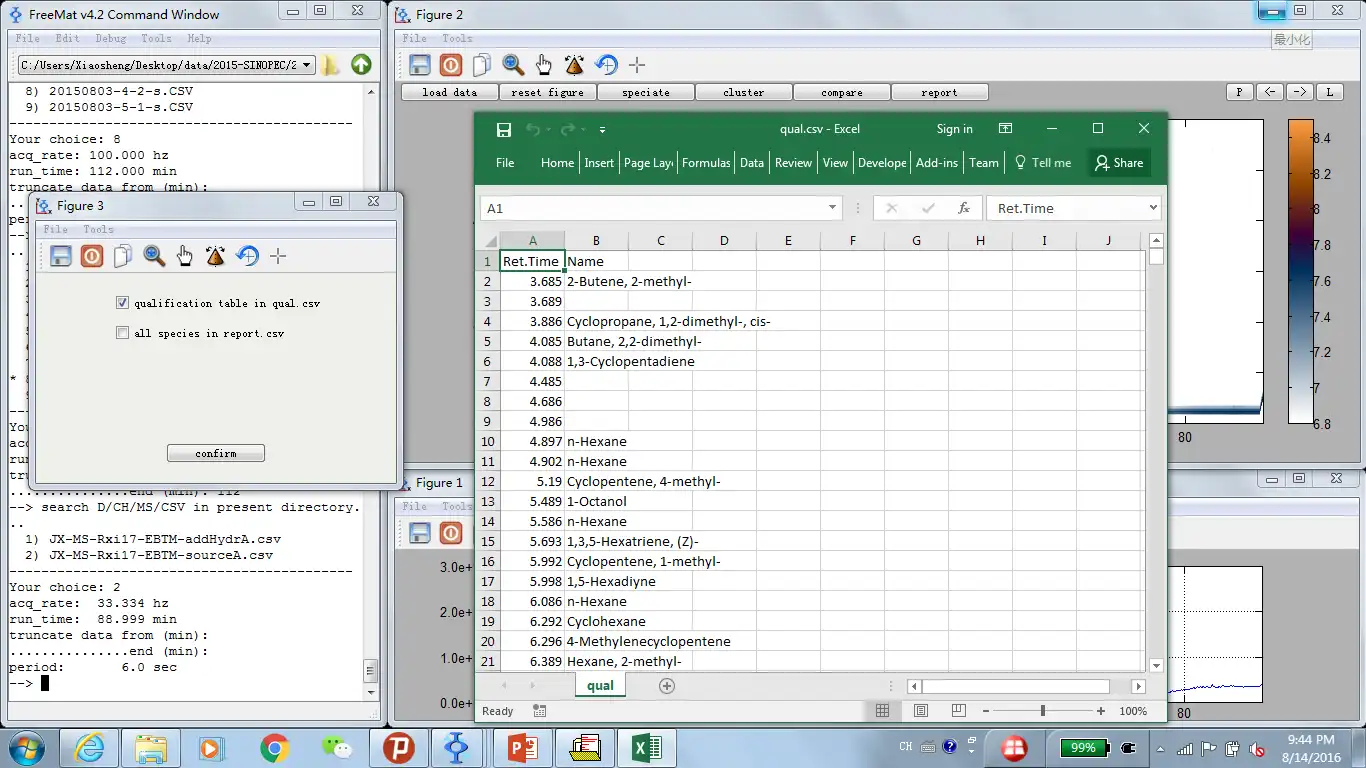Click the macro record icon in Excel status bar

(540, 711)
